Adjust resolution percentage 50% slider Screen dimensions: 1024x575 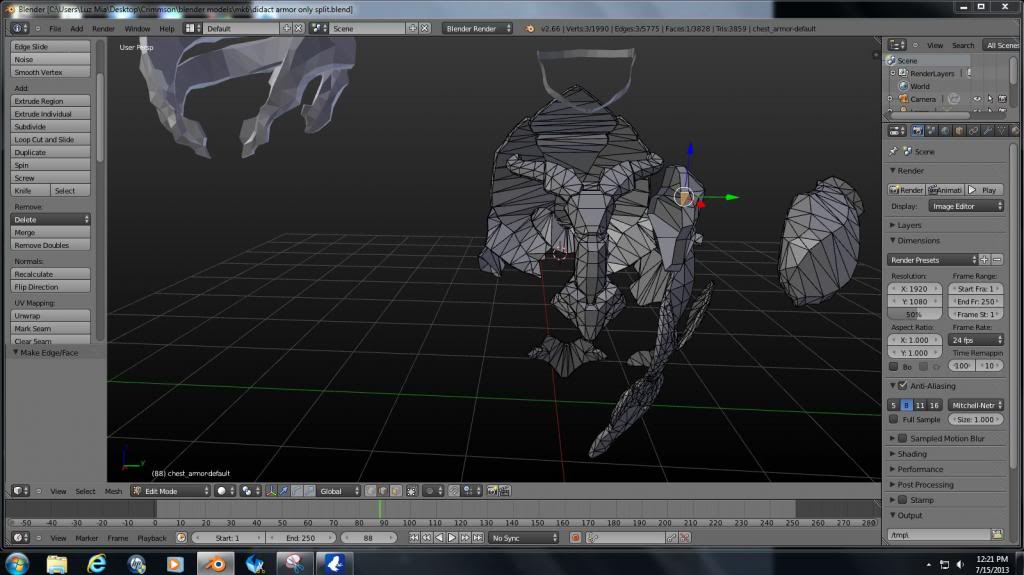click(914, 314)
